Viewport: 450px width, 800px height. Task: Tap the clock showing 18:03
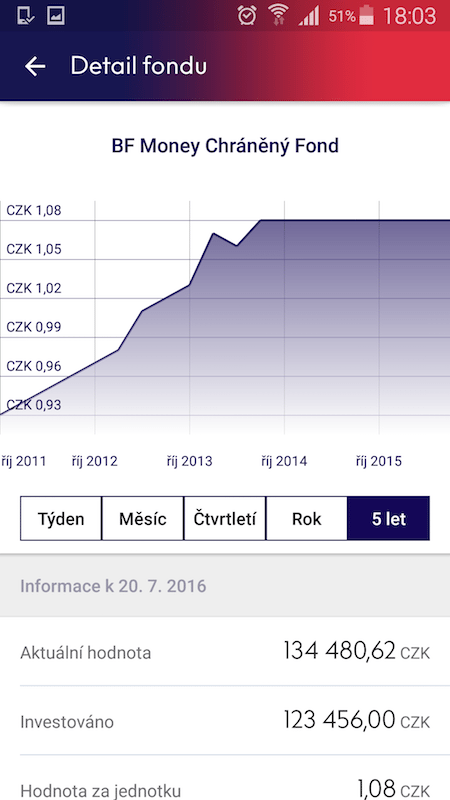[410, 16]
